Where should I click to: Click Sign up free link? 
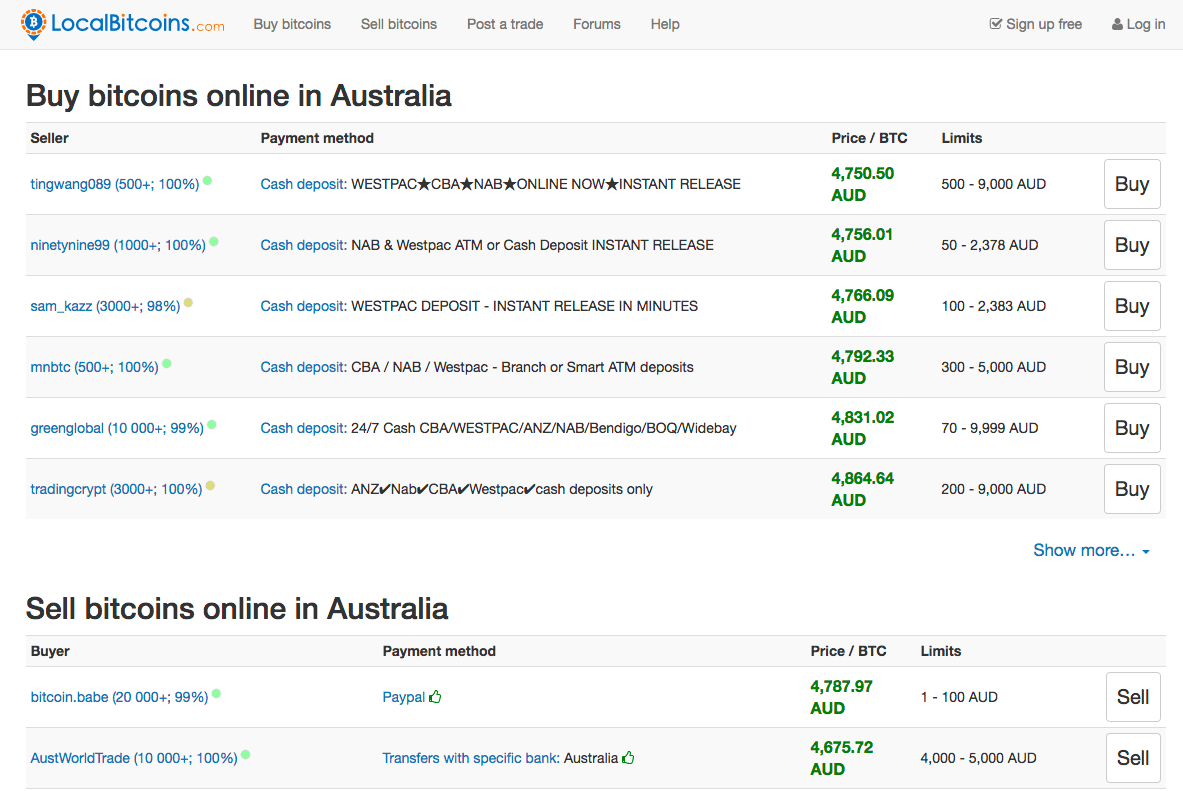pyautogui.click(x=1036, y=24)
